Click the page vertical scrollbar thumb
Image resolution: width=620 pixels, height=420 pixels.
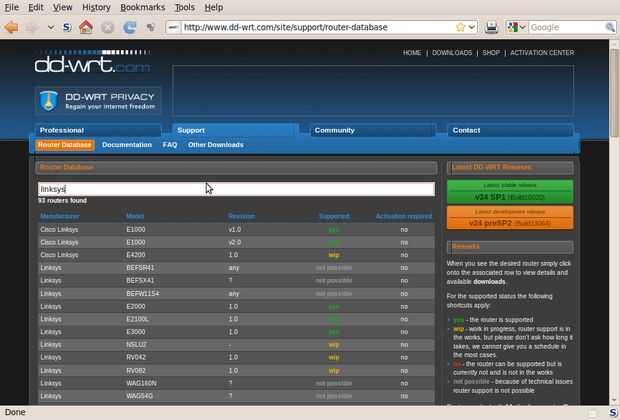(x=614, y=93)
